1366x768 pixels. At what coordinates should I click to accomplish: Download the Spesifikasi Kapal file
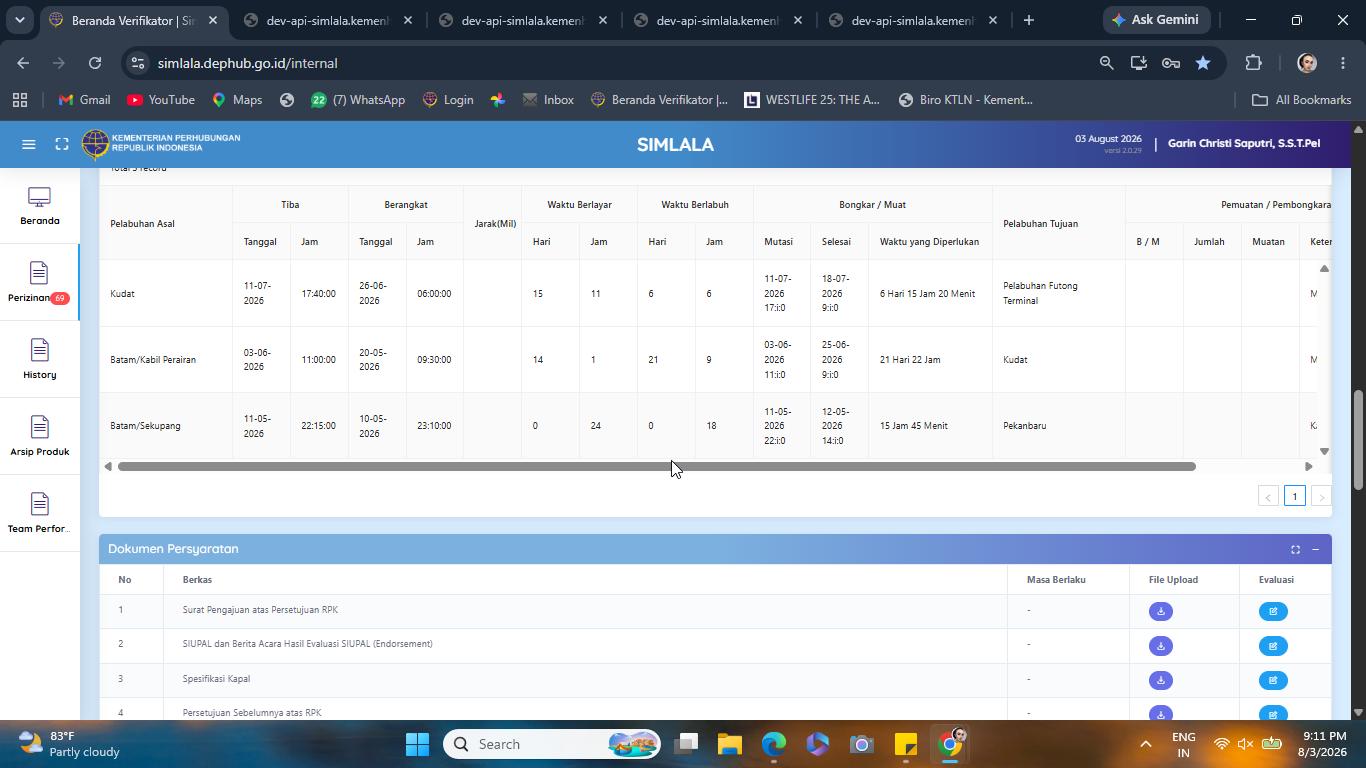(1160, 680)
